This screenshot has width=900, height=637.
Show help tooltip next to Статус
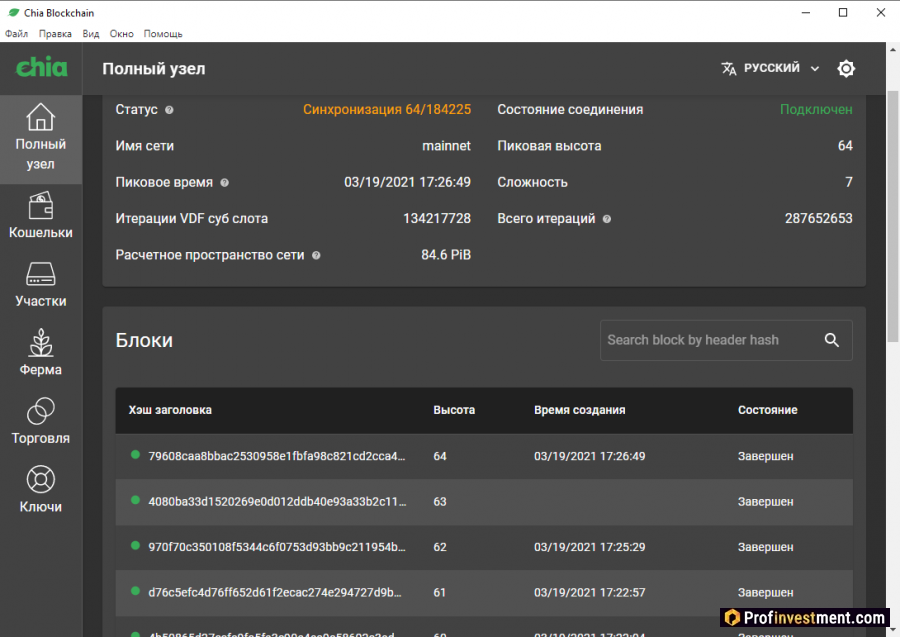pyautogui.click(x=169, y=110)
